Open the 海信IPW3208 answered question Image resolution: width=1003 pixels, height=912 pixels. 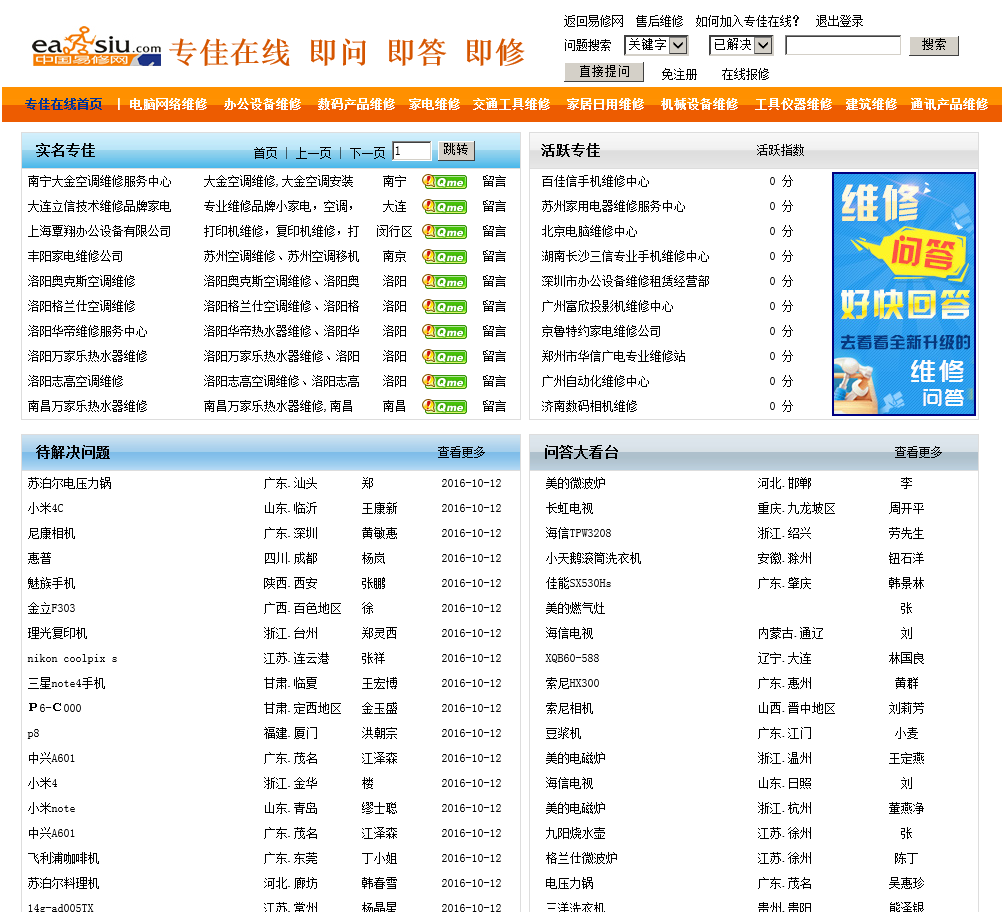pos(578,533)
